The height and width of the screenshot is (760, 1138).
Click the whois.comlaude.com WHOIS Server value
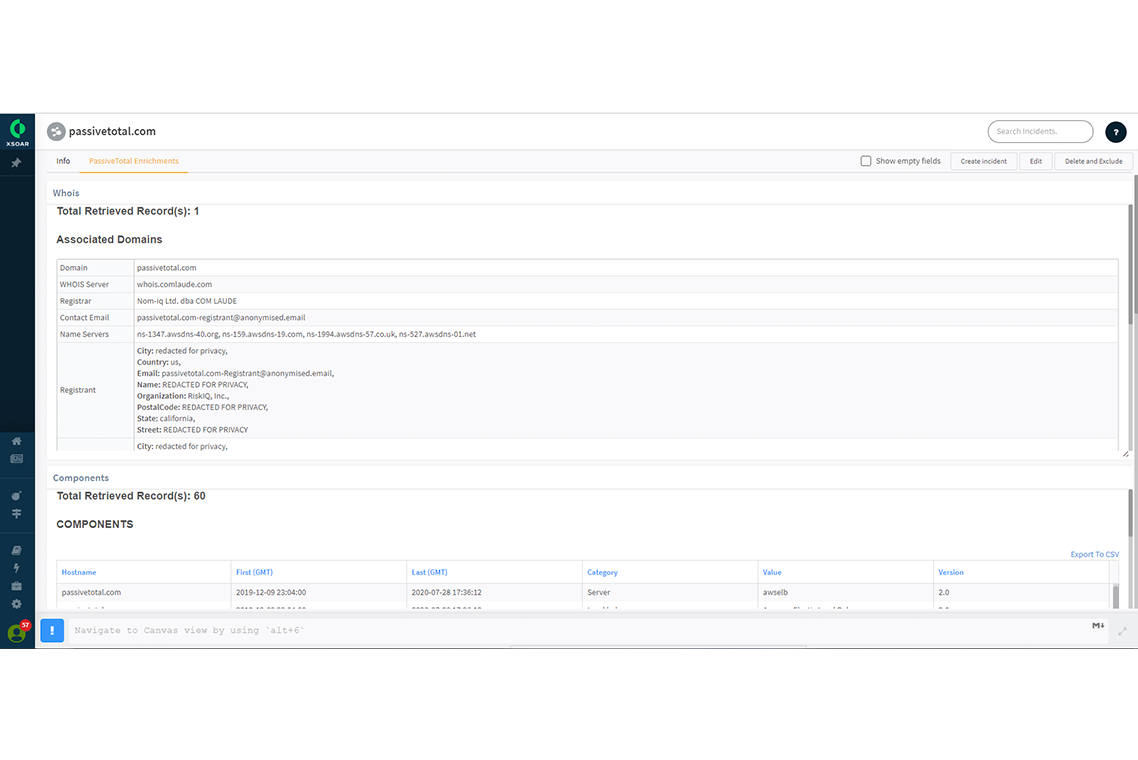click(174, 285)
